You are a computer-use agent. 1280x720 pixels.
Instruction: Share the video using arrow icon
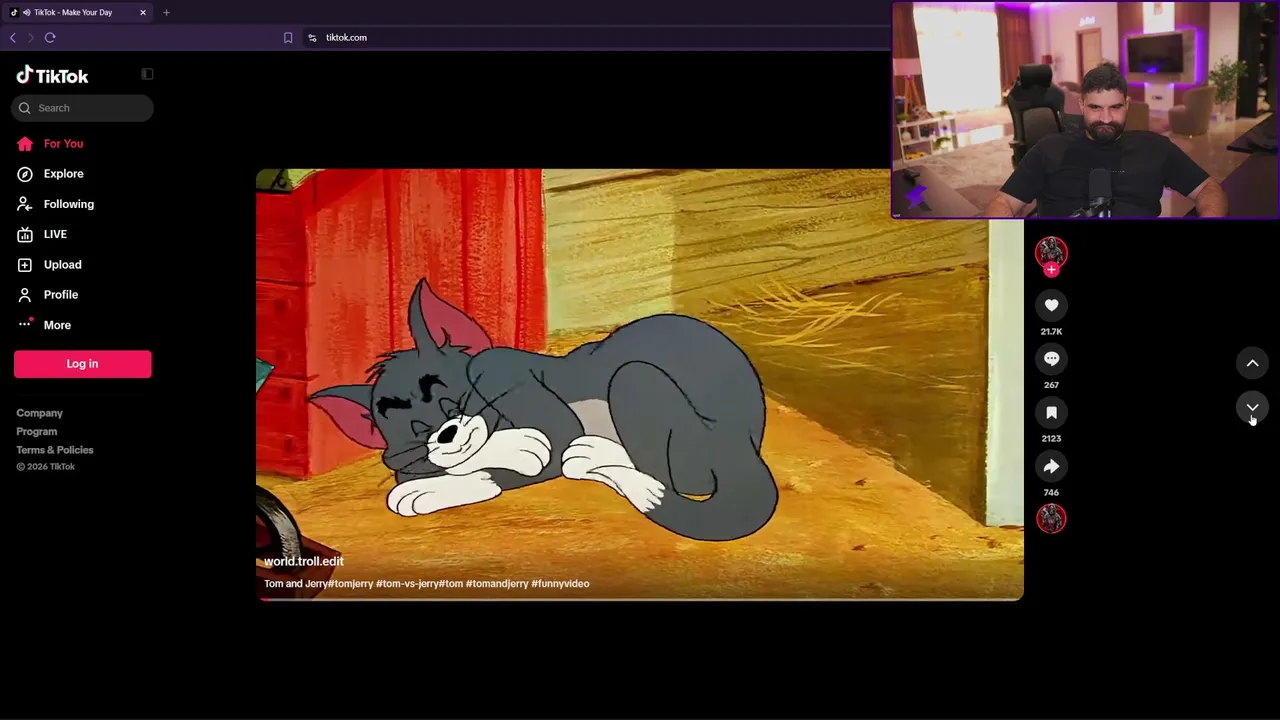1051,466
